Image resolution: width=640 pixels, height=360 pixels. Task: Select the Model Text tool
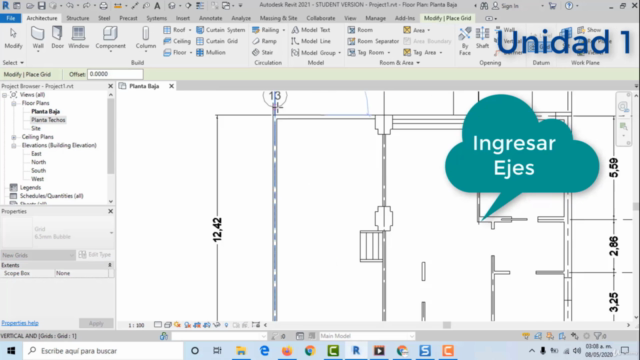[311, 30]
